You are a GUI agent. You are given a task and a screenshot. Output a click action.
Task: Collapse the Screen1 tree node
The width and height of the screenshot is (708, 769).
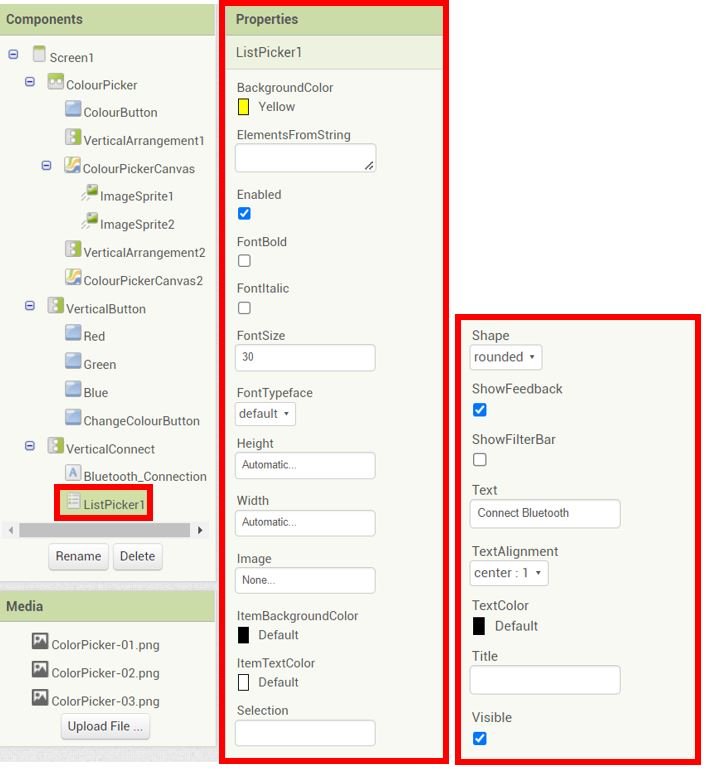[x=13, y=54]
